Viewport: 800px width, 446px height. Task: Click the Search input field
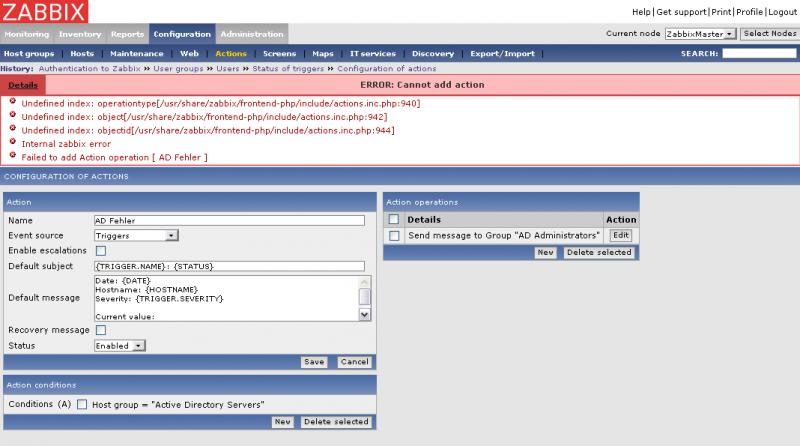(759, 54)
